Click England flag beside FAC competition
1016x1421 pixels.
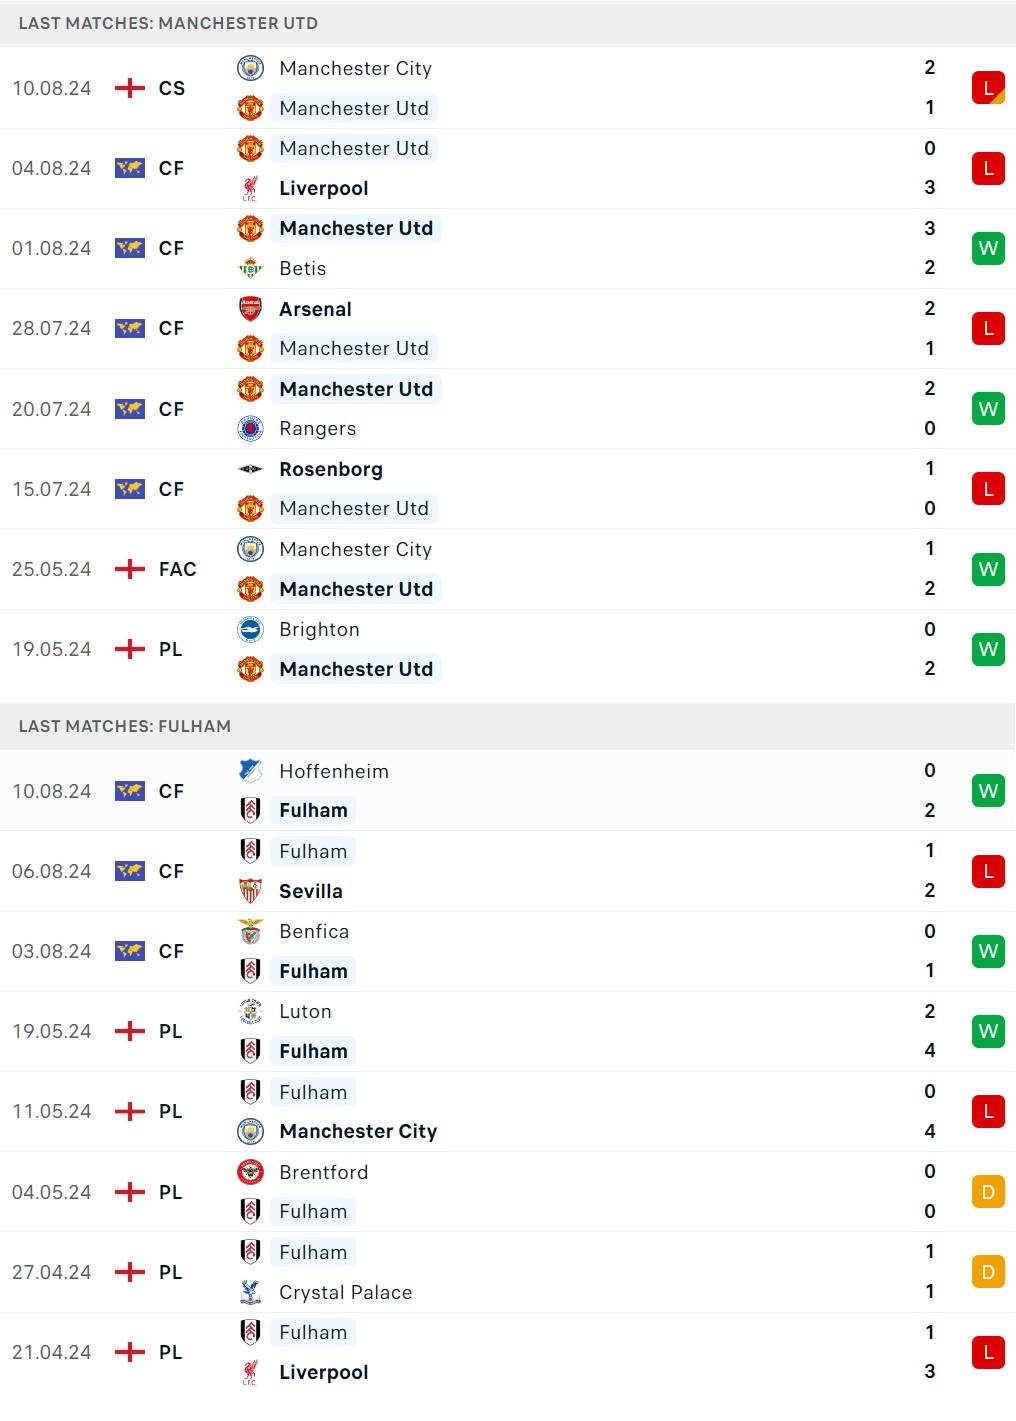tap(130, 569)
